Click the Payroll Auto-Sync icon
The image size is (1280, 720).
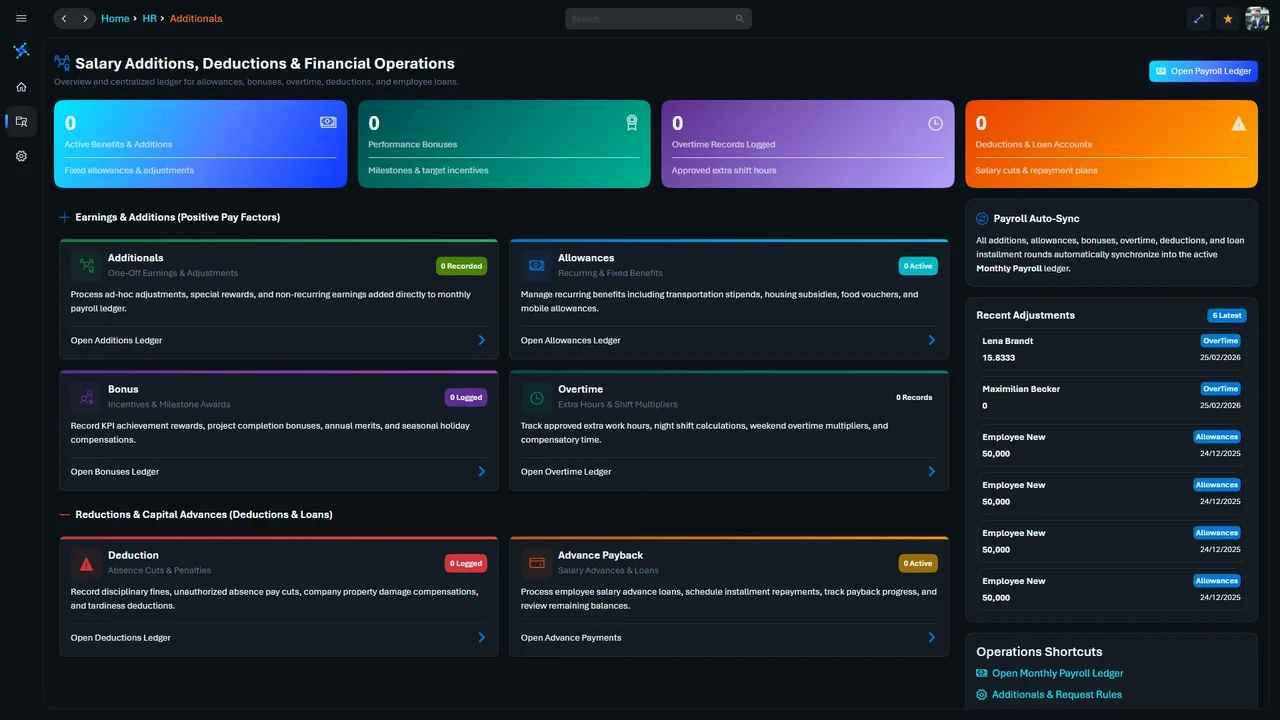click(x=982, y=218)
